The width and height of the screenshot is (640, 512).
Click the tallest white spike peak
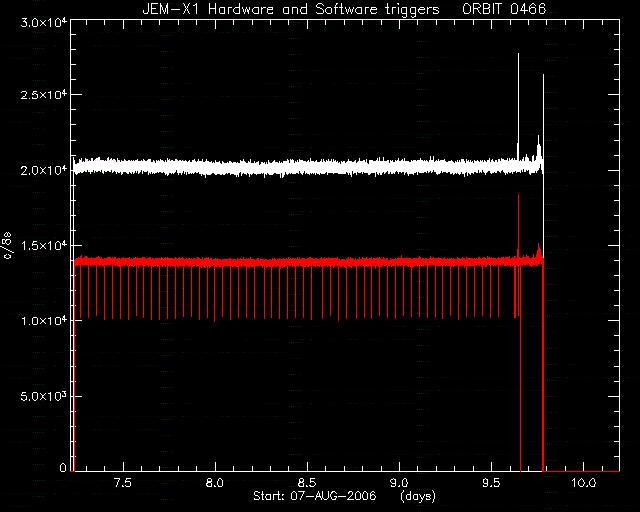518,54
